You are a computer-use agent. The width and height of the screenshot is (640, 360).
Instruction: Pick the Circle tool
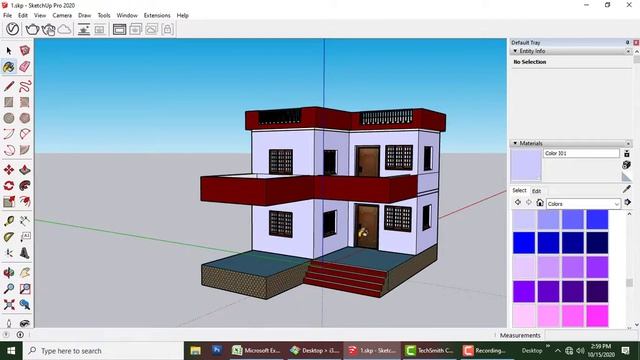(x=9, y=118)
